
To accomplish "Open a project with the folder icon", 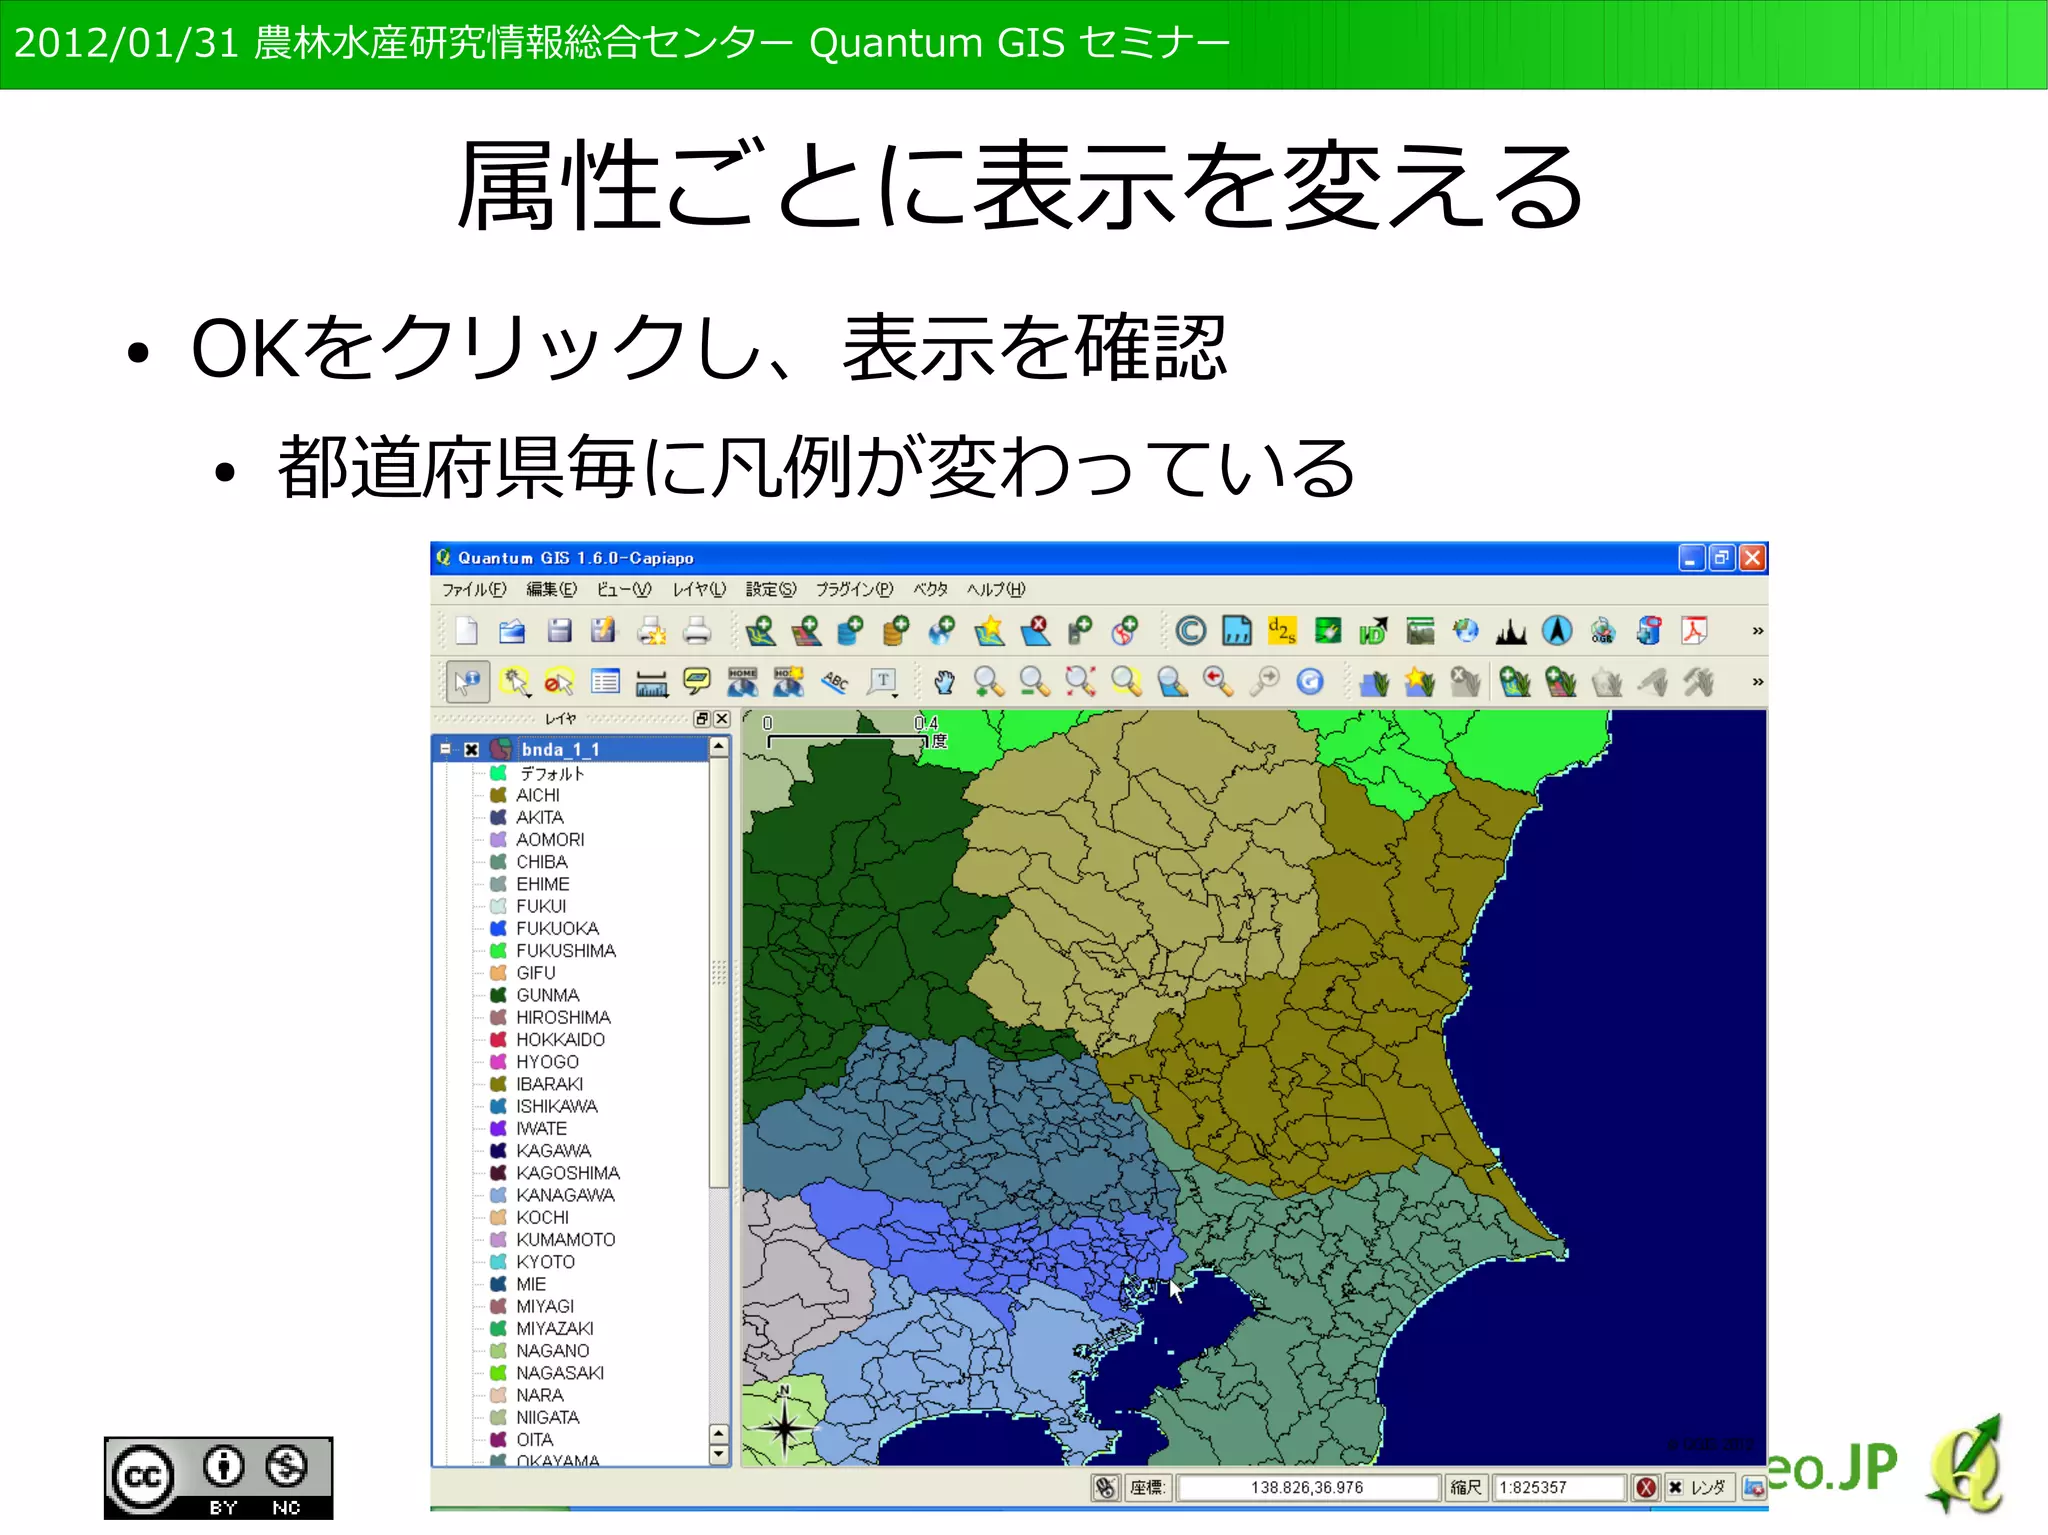I will click(x=512, y=631).
